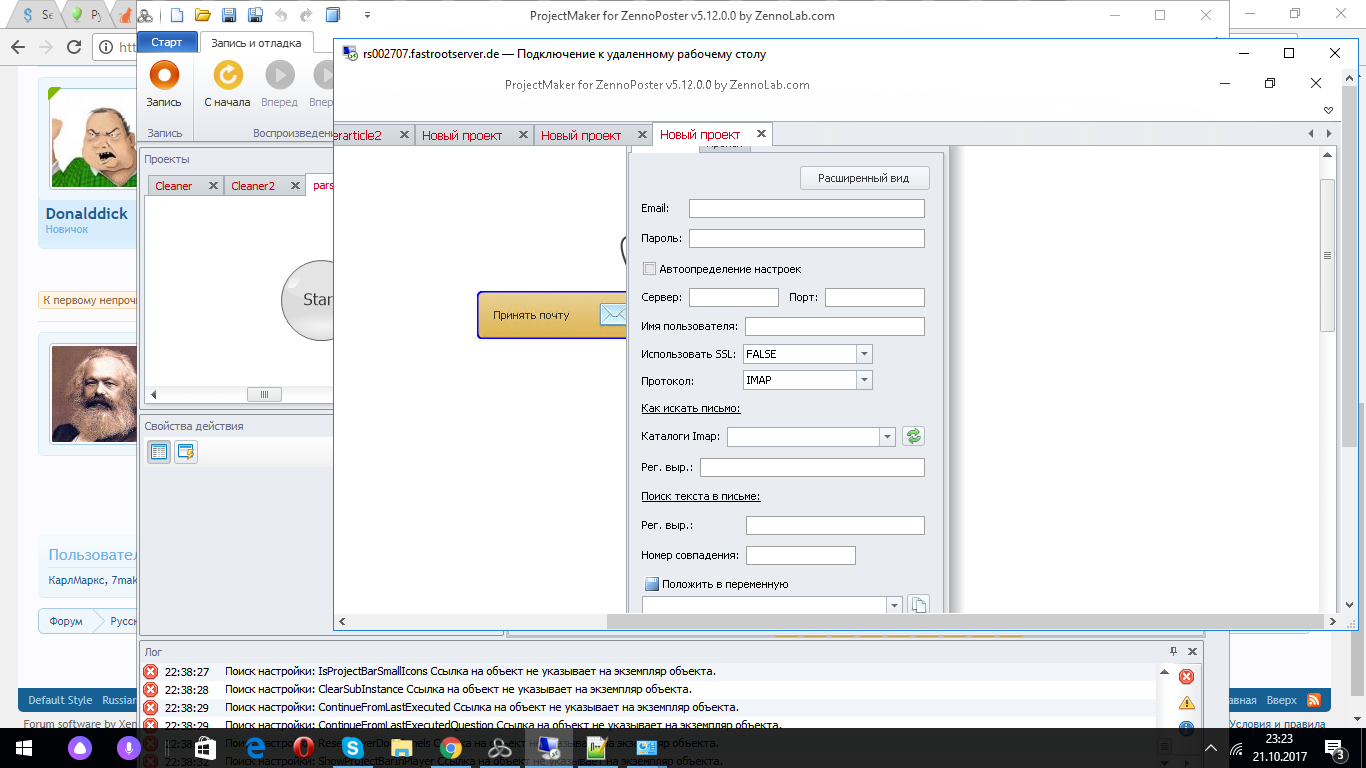Toggle the Положить в переменную checkbox
The image size is (1366, 768).
coord(651,584)
